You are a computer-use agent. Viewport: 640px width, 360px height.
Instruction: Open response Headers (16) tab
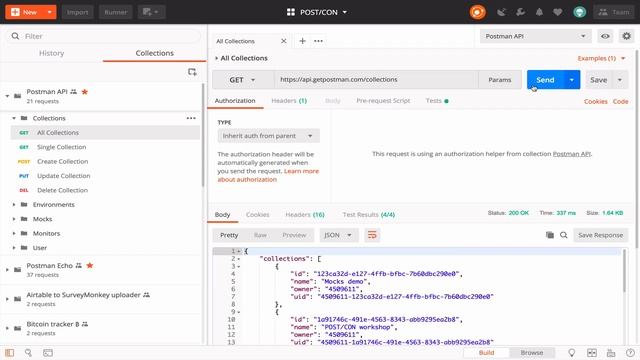(305, 215)
